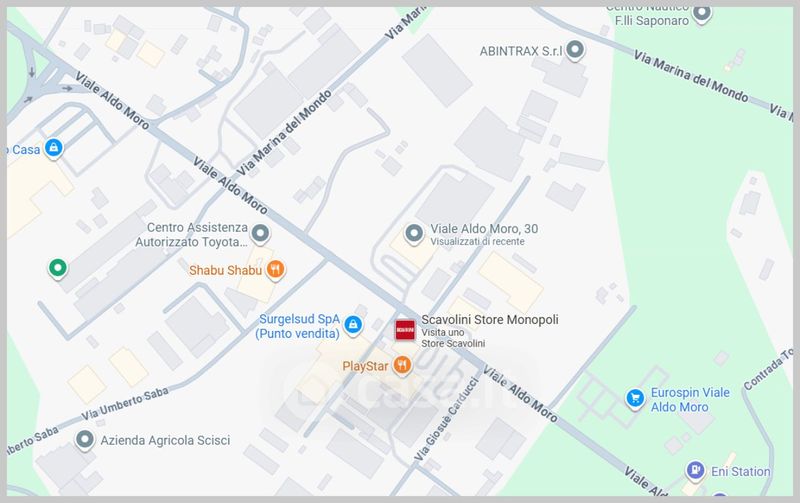The image size is (800, 503).
Task: Select the Viale Aldo Moro, 30 pin
Action: (x=414, y=234)
